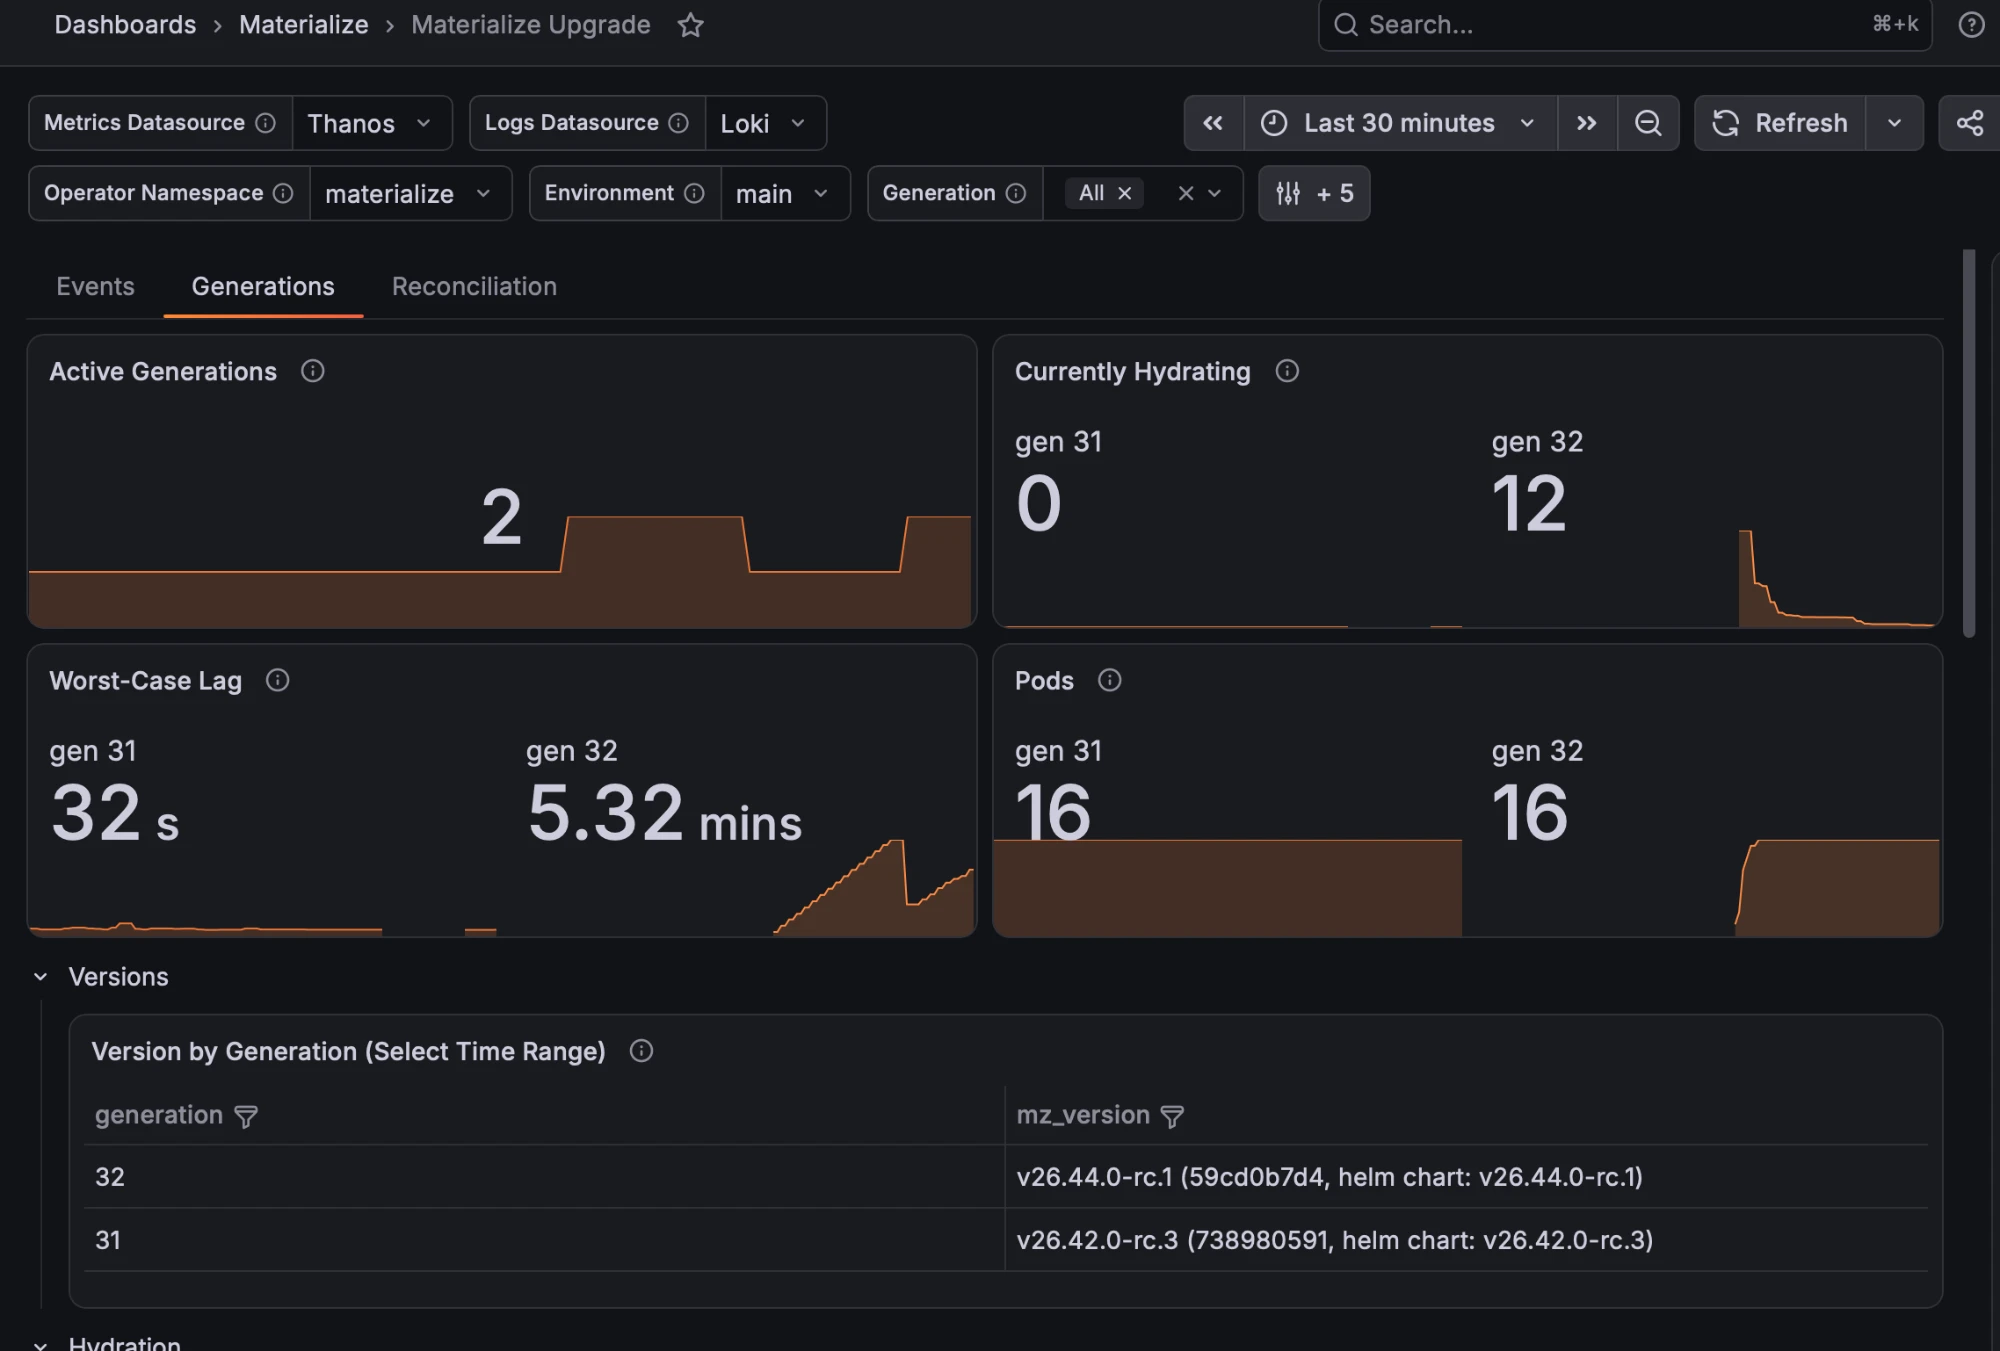Go to Materialize breadcrumb folder
Viewport: 2000px width, 1351px height.
pos(304,25)
